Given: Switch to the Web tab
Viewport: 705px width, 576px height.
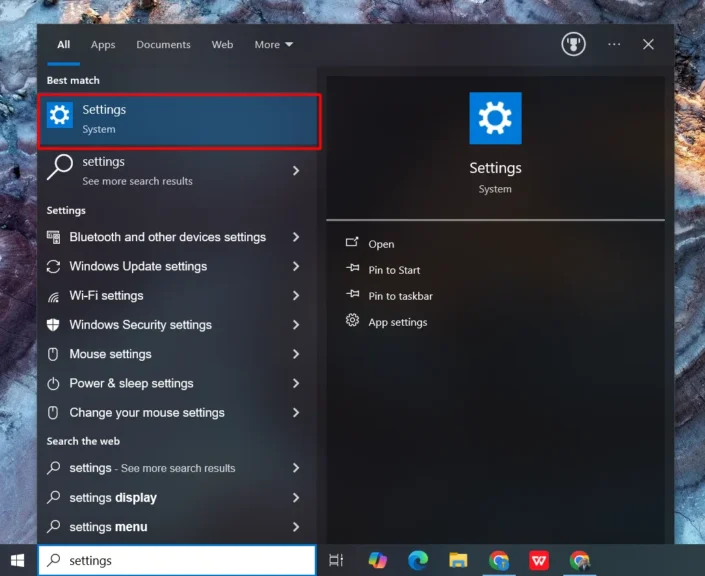Looking at the screenshot, I should coord(222,45).
